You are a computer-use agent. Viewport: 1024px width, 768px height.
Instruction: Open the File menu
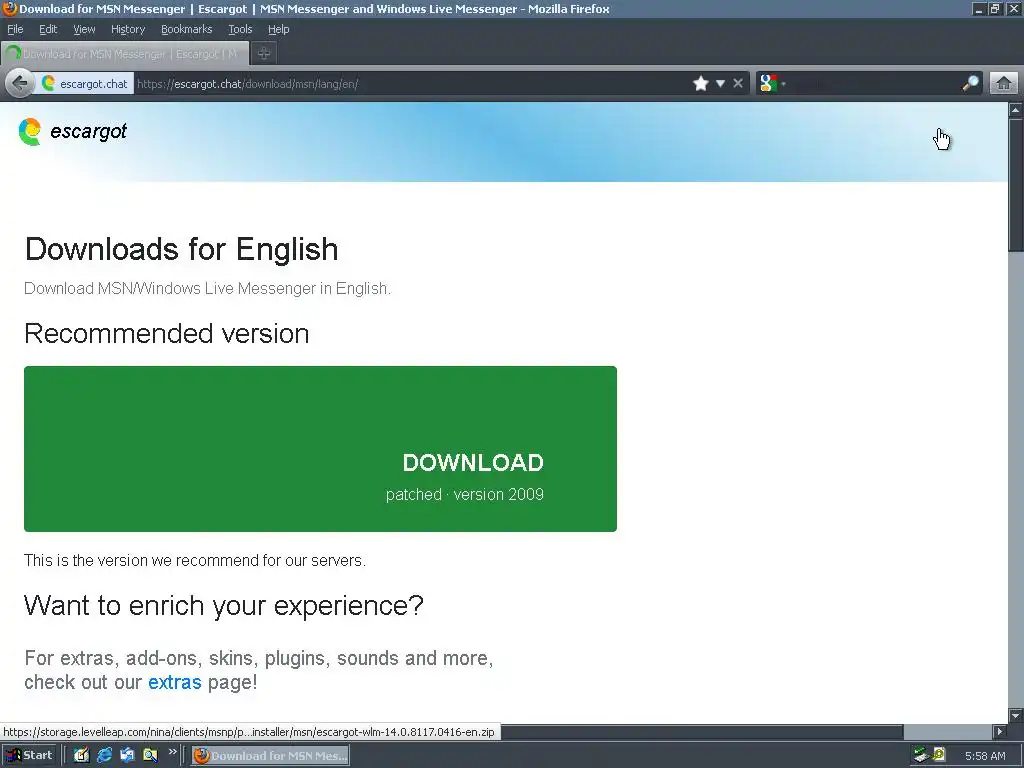point(15,29)
